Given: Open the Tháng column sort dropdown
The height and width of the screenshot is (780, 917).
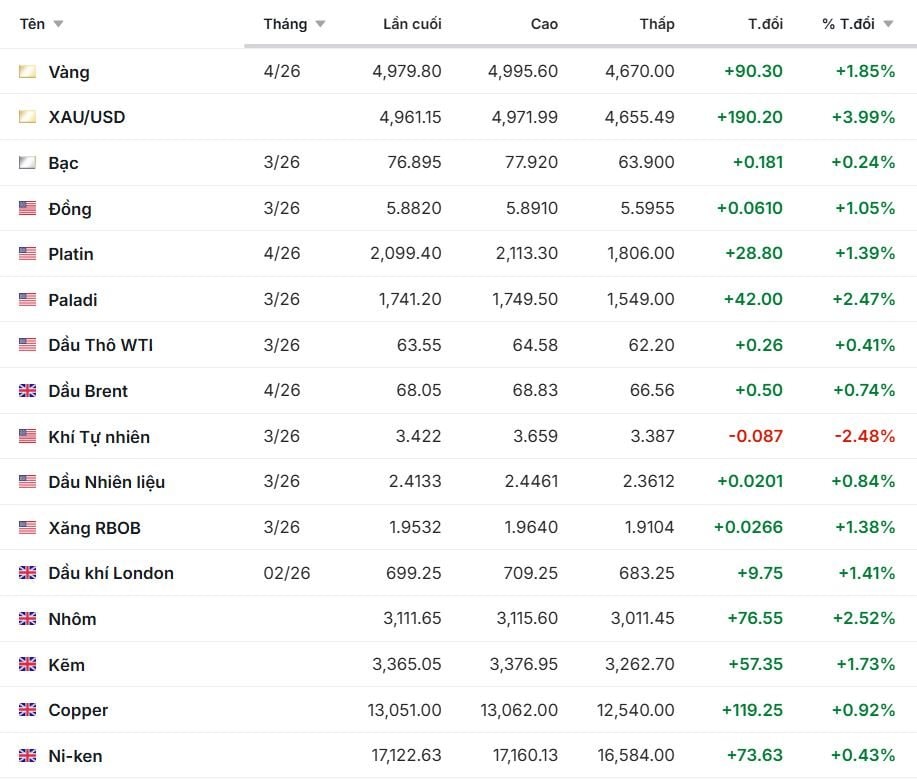Looking at the screenshot, I should [x=320, y=24].
